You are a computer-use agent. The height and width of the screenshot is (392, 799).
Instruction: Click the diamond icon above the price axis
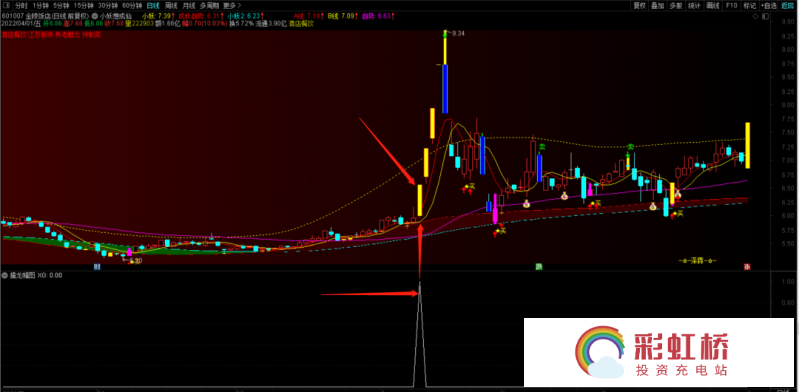pyautogui.click(x=756, y=16)
